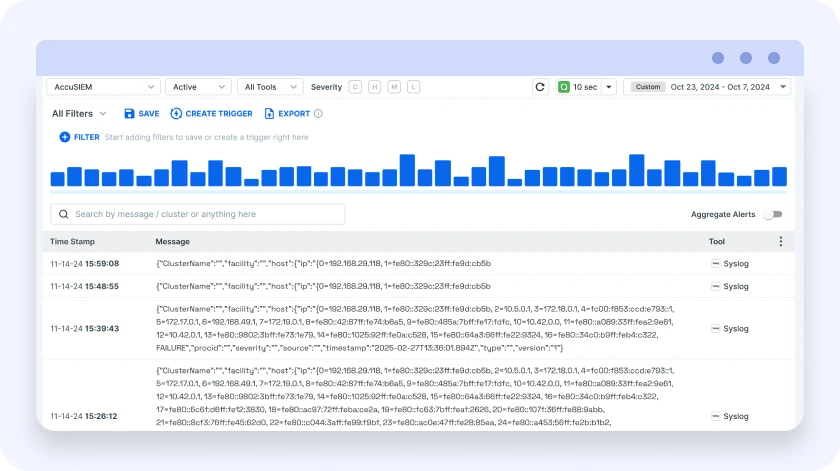The height and width of the screenshot is (471, 840).
Task: Select the log row at 15:48:55
Action: (x=419, y=286)
